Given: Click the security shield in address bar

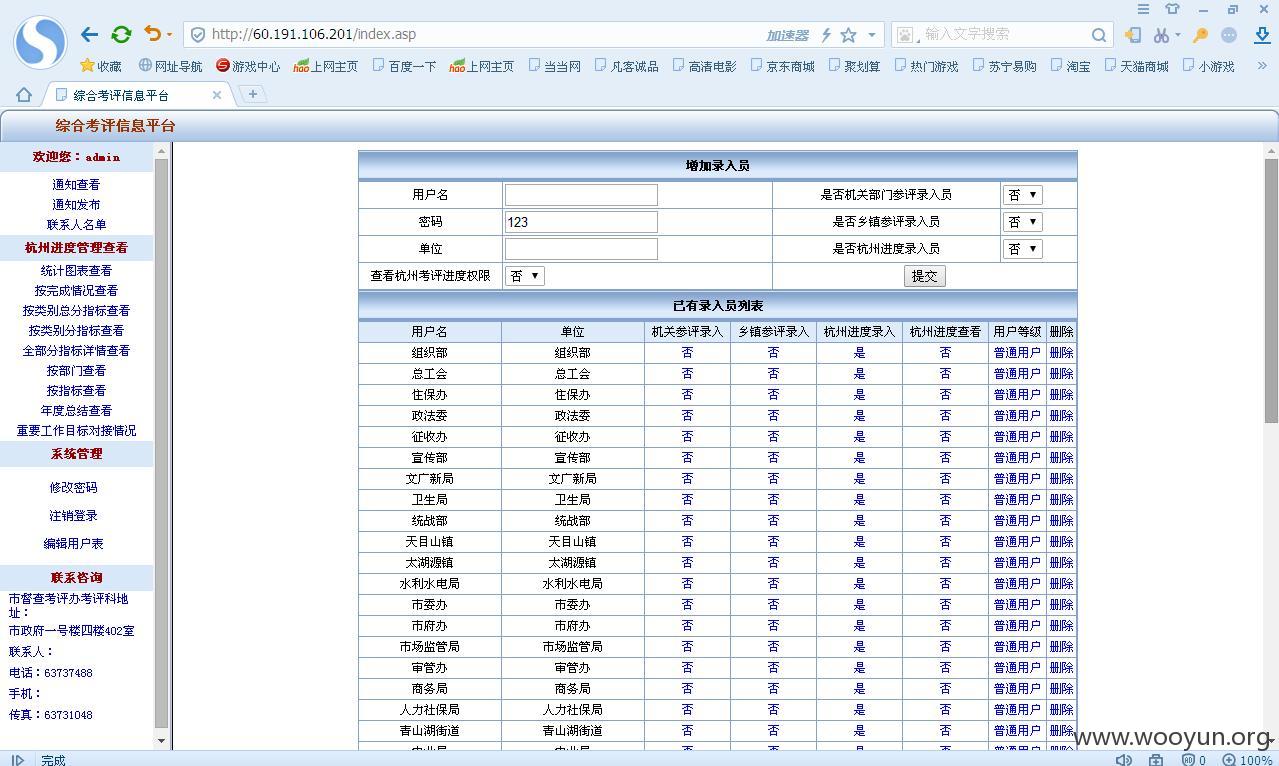Looking at the screenshot, I should click(198, 34).
